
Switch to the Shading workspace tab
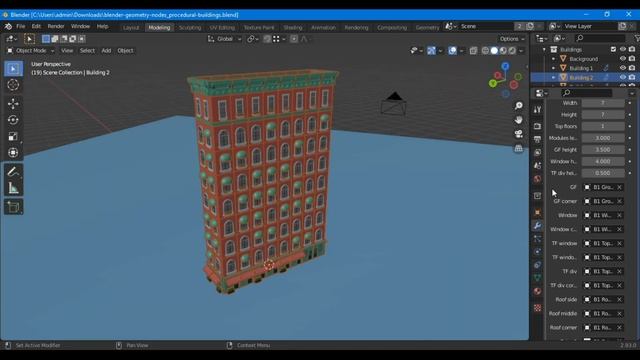pyautogui.click(x=293, y=27)
